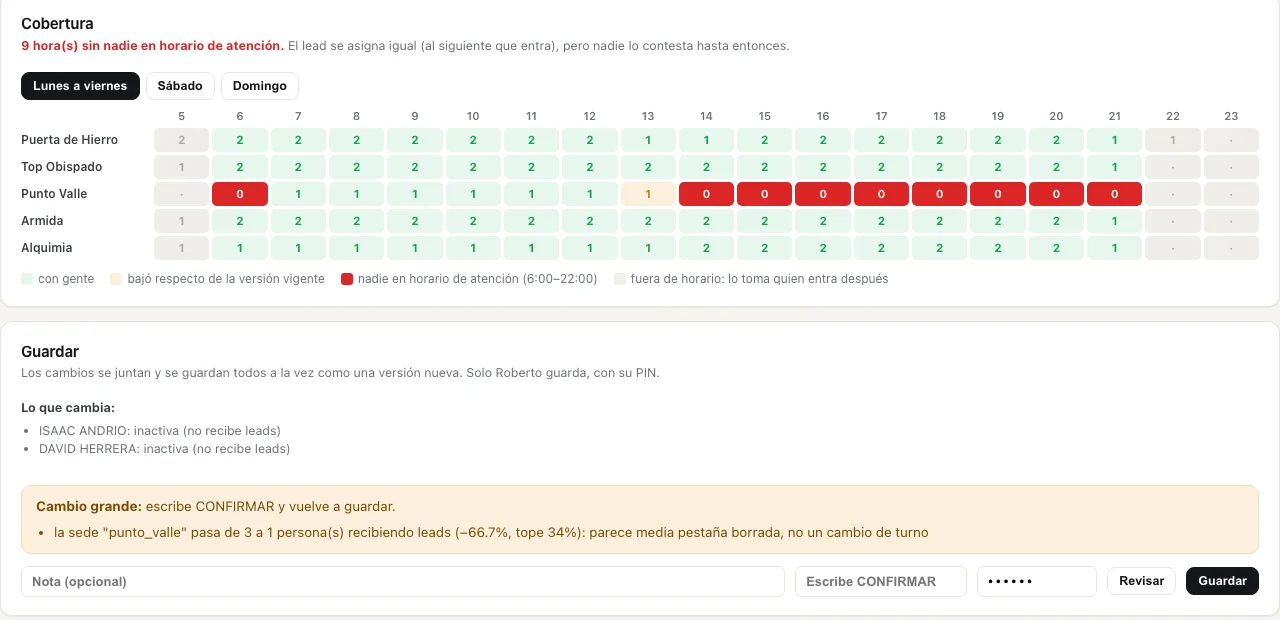Click the red Punto Valle cell at hour 18
This screenshot has height=620, width=1280.
(940, 194)
